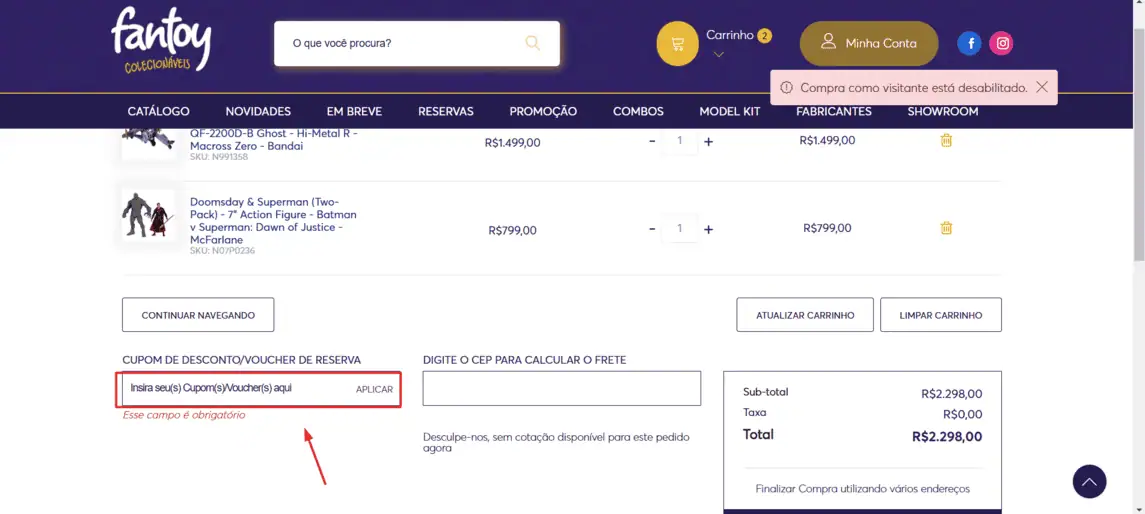This screenshot has width=1145, height=514.
Task: Open the Model Kit menu item
Action: click(x=729, y=112)
